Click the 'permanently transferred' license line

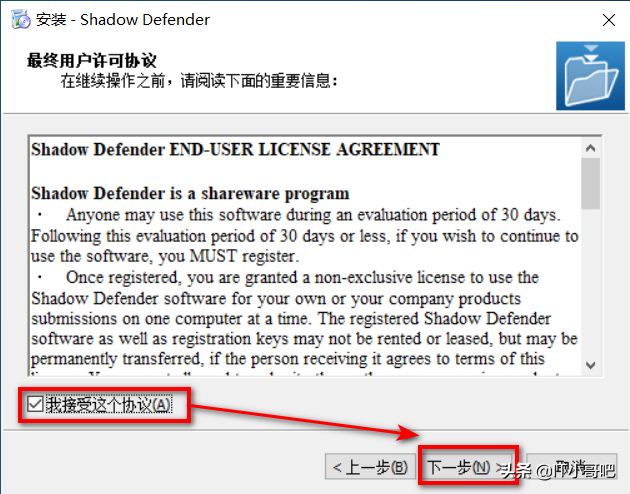[x=288, y=359]
